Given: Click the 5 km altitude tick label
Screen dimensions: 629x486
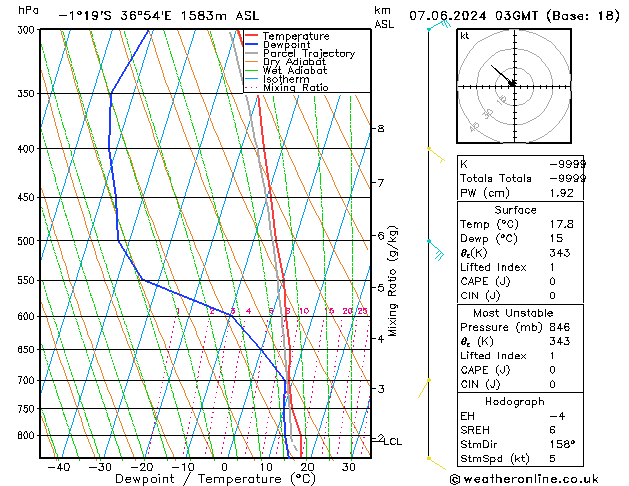Looking at the screenshot, I should (x=381, y=288).
